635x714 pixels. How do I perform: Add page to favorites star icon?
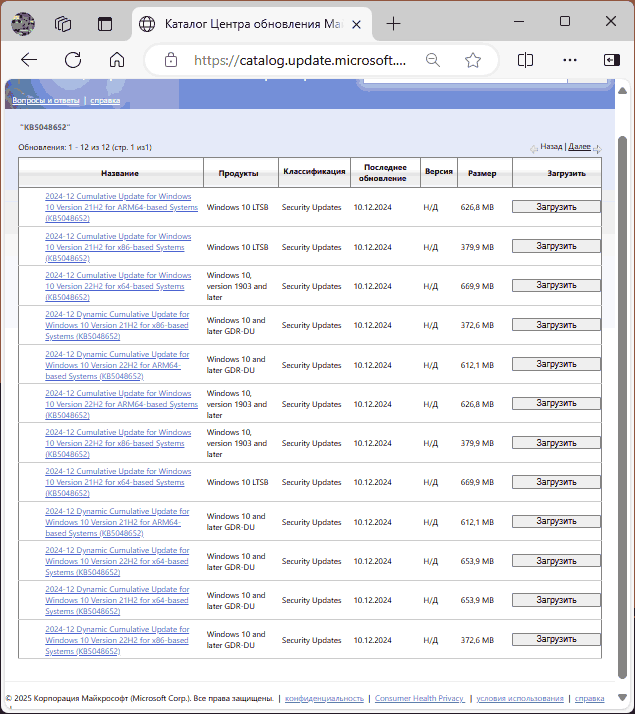pos(473,60)
